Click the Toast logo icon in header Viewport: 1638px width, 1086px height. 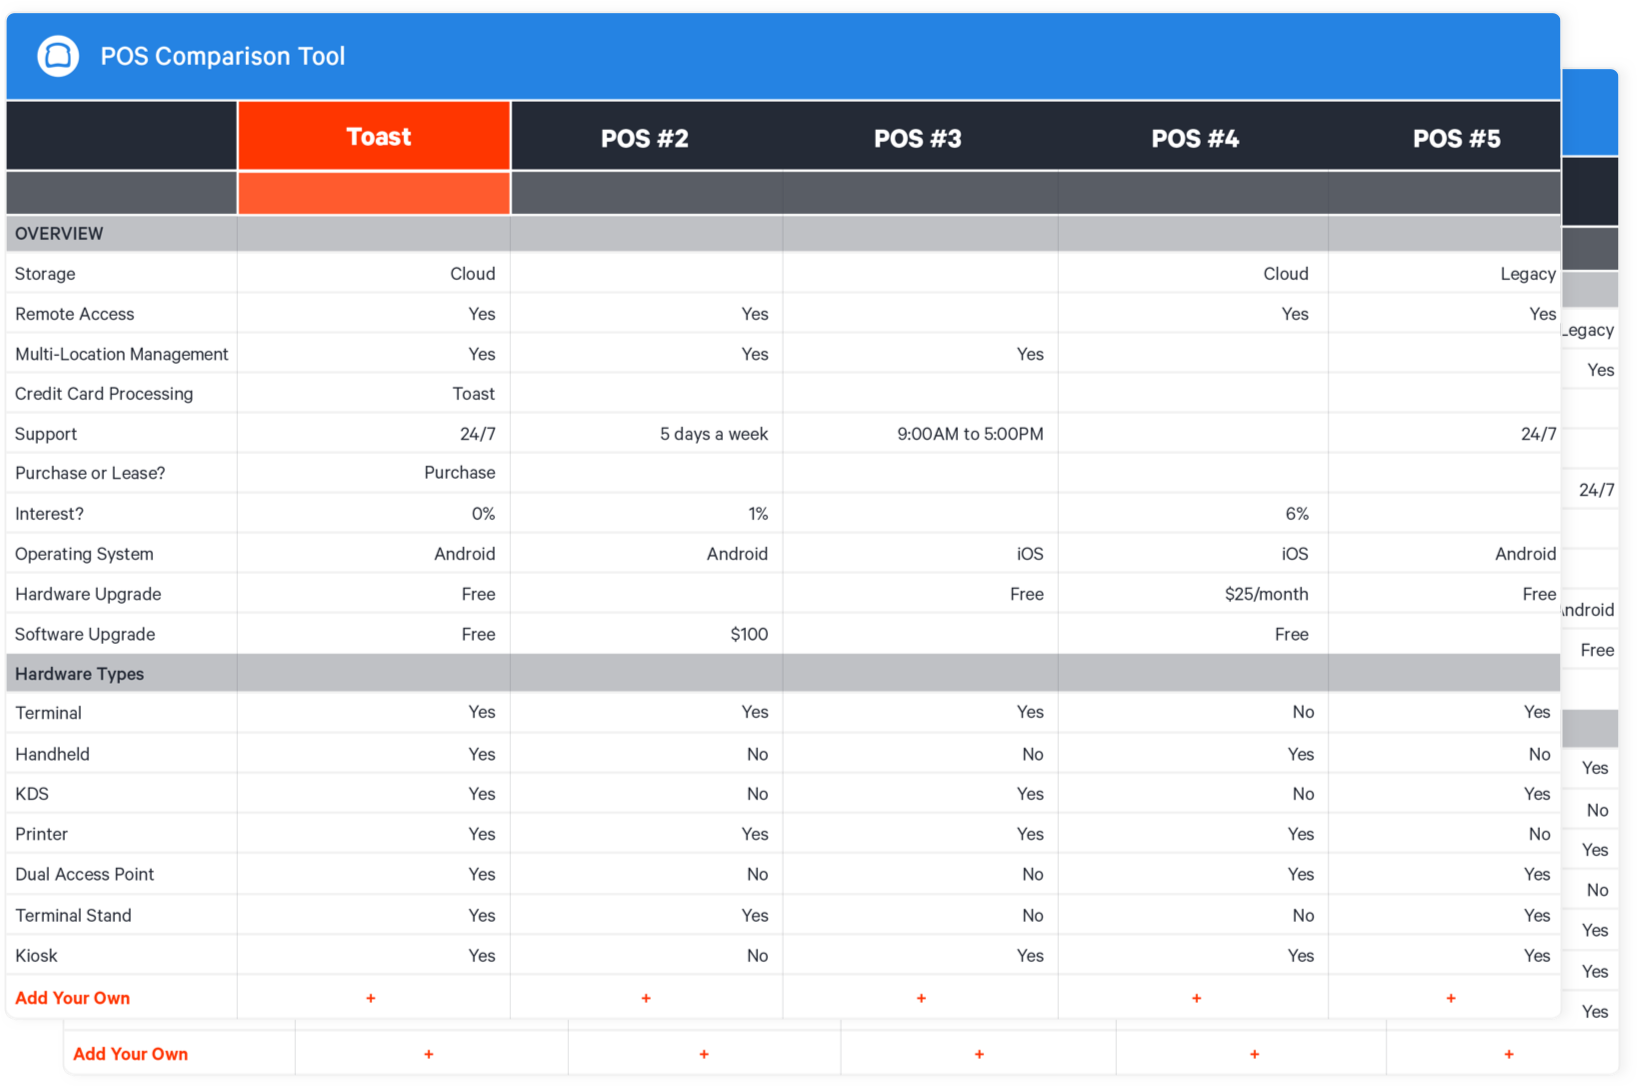(58, 56)
